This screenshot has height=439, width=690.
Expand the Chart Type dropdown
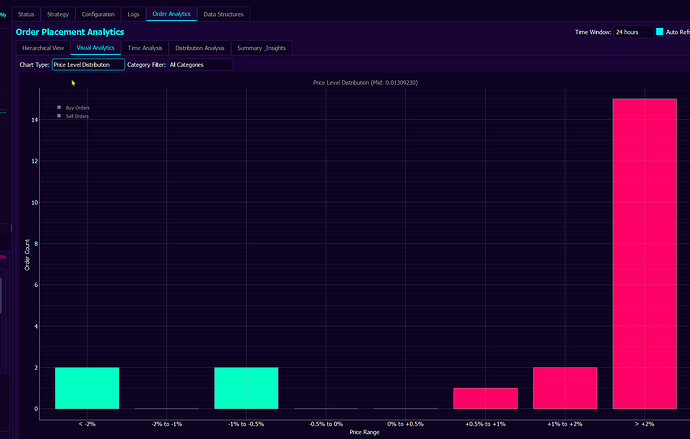tap(88, 65)
